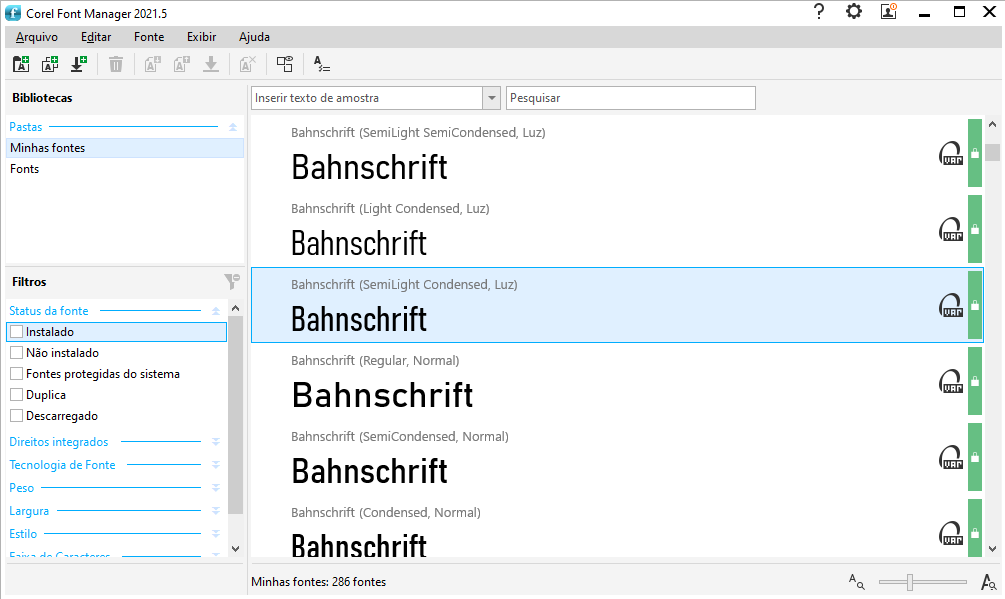Viewport: 1005px width, 599px height.
Task: Toggle the Duplica checkbox
Action: click(x=16, y=395)
